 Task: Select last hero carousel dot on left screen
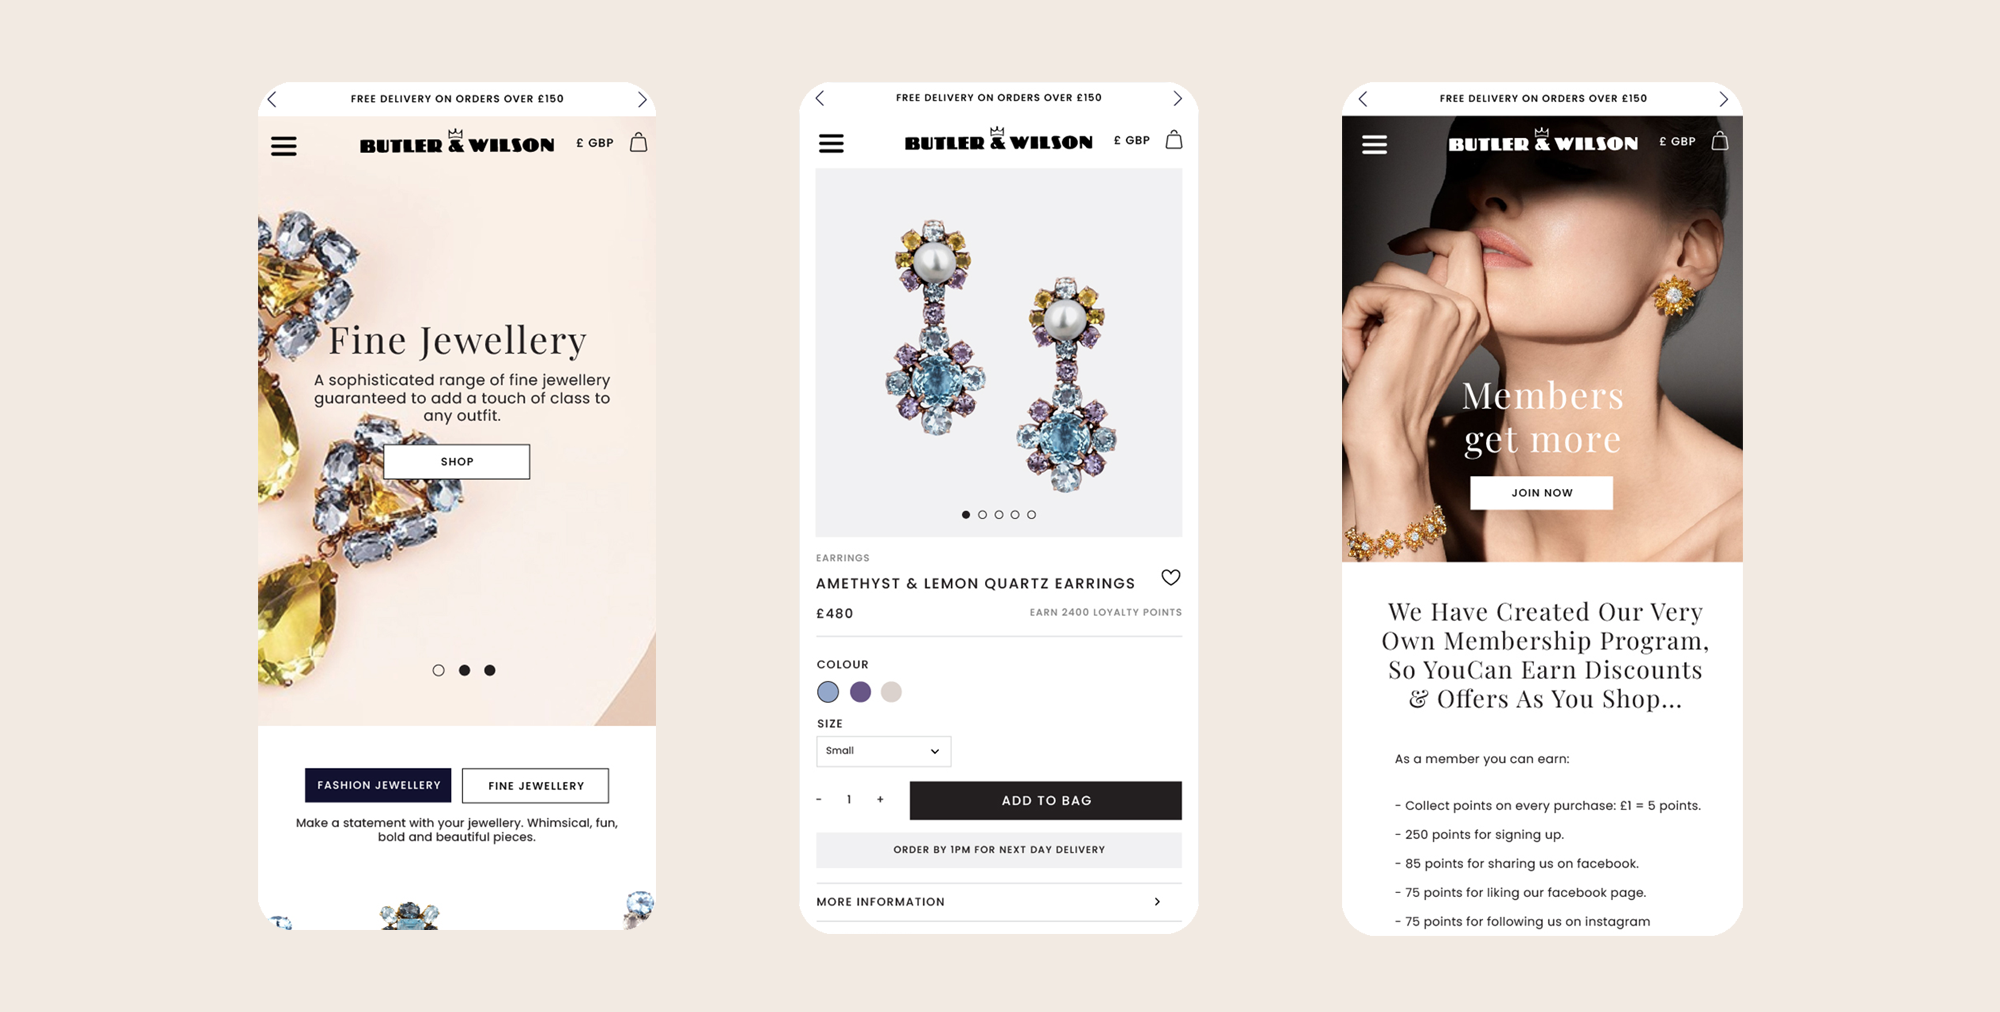pos(490,670)
